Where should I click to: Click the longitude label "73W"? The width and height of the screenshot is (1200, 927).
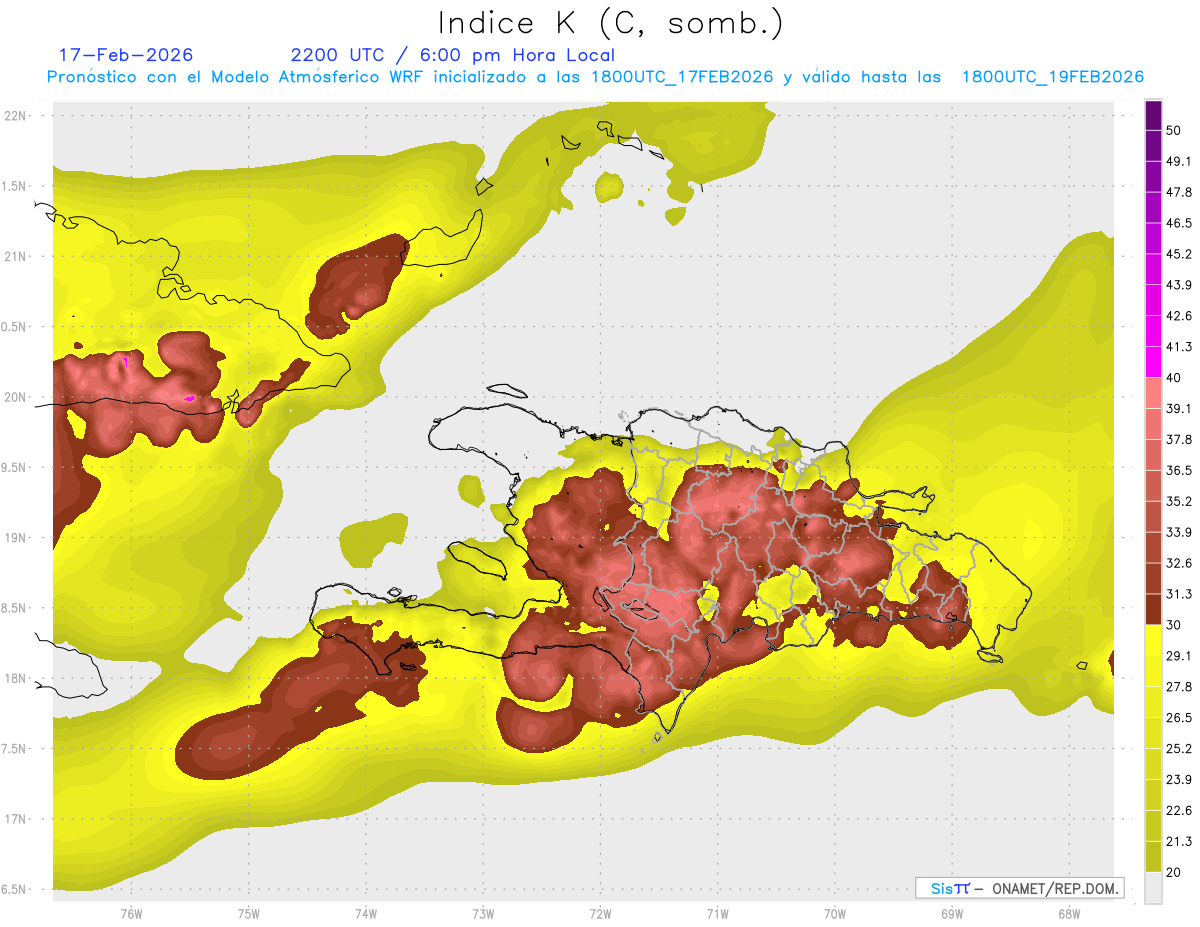pos(483,914)
